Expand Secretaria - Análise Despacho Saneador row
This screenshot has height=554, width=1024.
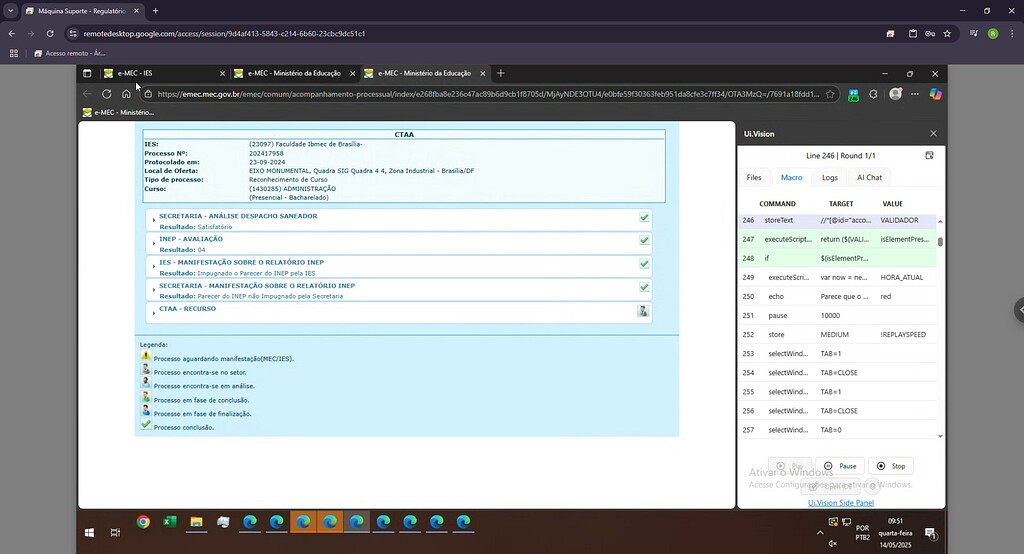[153, 220]
